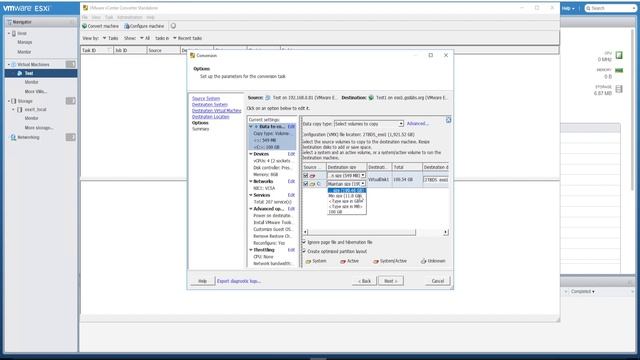This screenshot has width=640, height=360.
Task: Click the Navigator panel header icon
Action: pyautogui.click(x=9, y=22)
